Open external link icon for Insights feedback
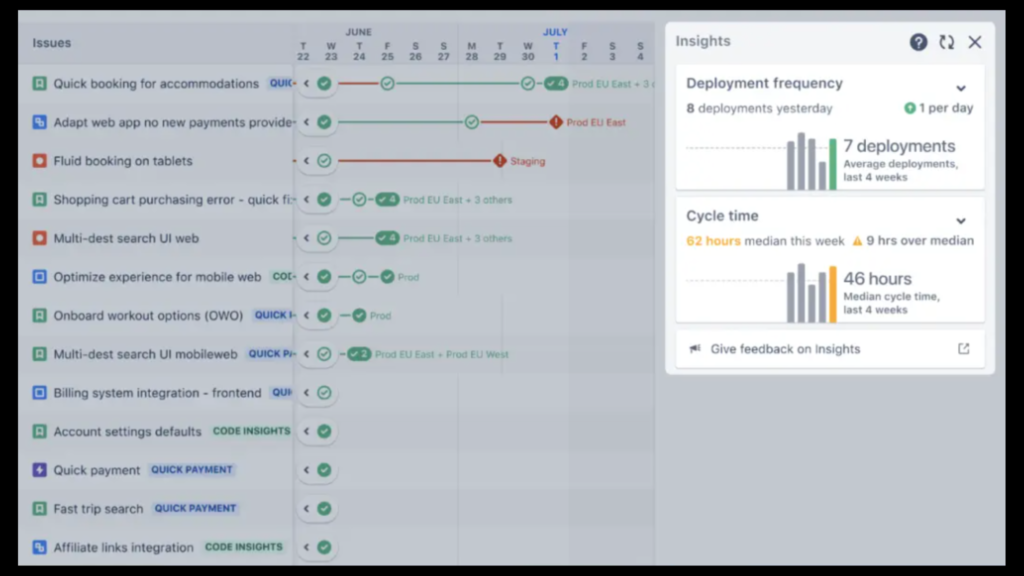 click(963, 349)
